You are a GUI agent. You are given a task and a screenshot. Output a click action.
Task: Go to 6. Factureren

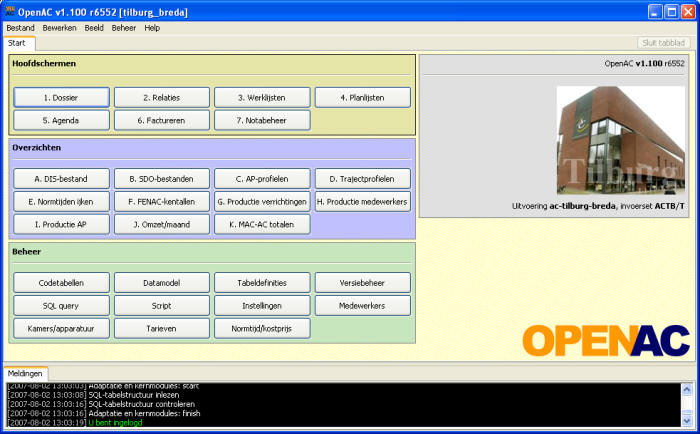(x=161, y=120)
